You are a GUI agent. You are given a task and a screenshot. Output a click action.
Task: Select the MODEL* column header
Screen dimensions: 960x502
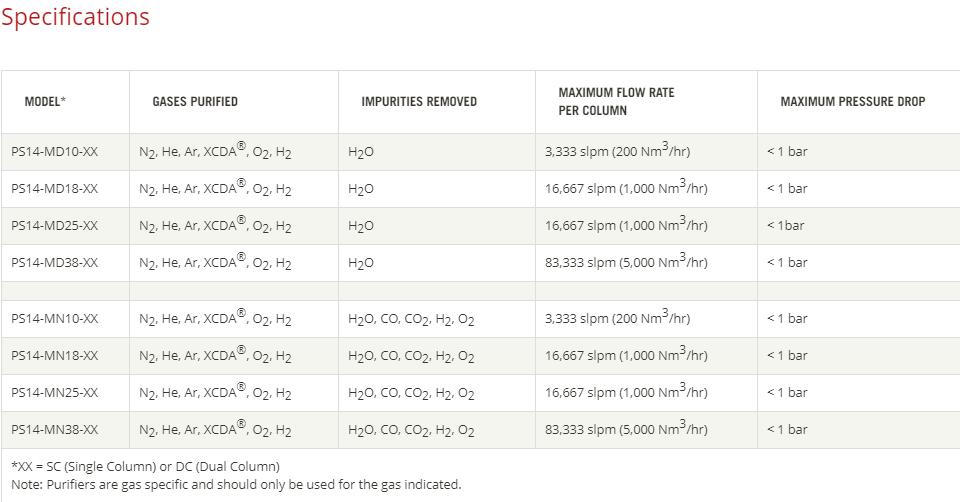[45, 102]
